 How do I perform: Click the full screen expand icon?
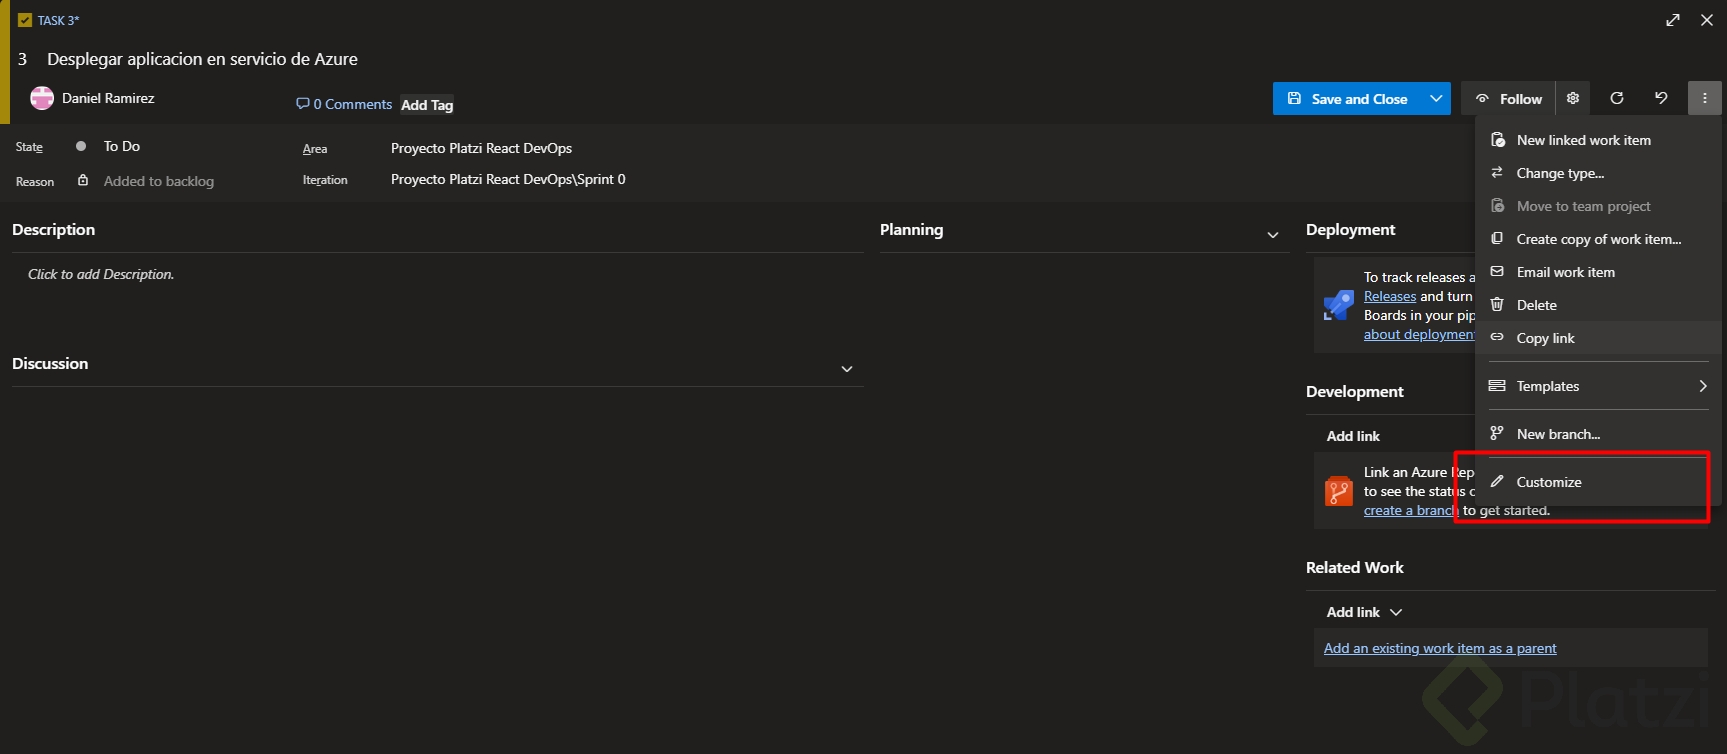point(1673,20)
